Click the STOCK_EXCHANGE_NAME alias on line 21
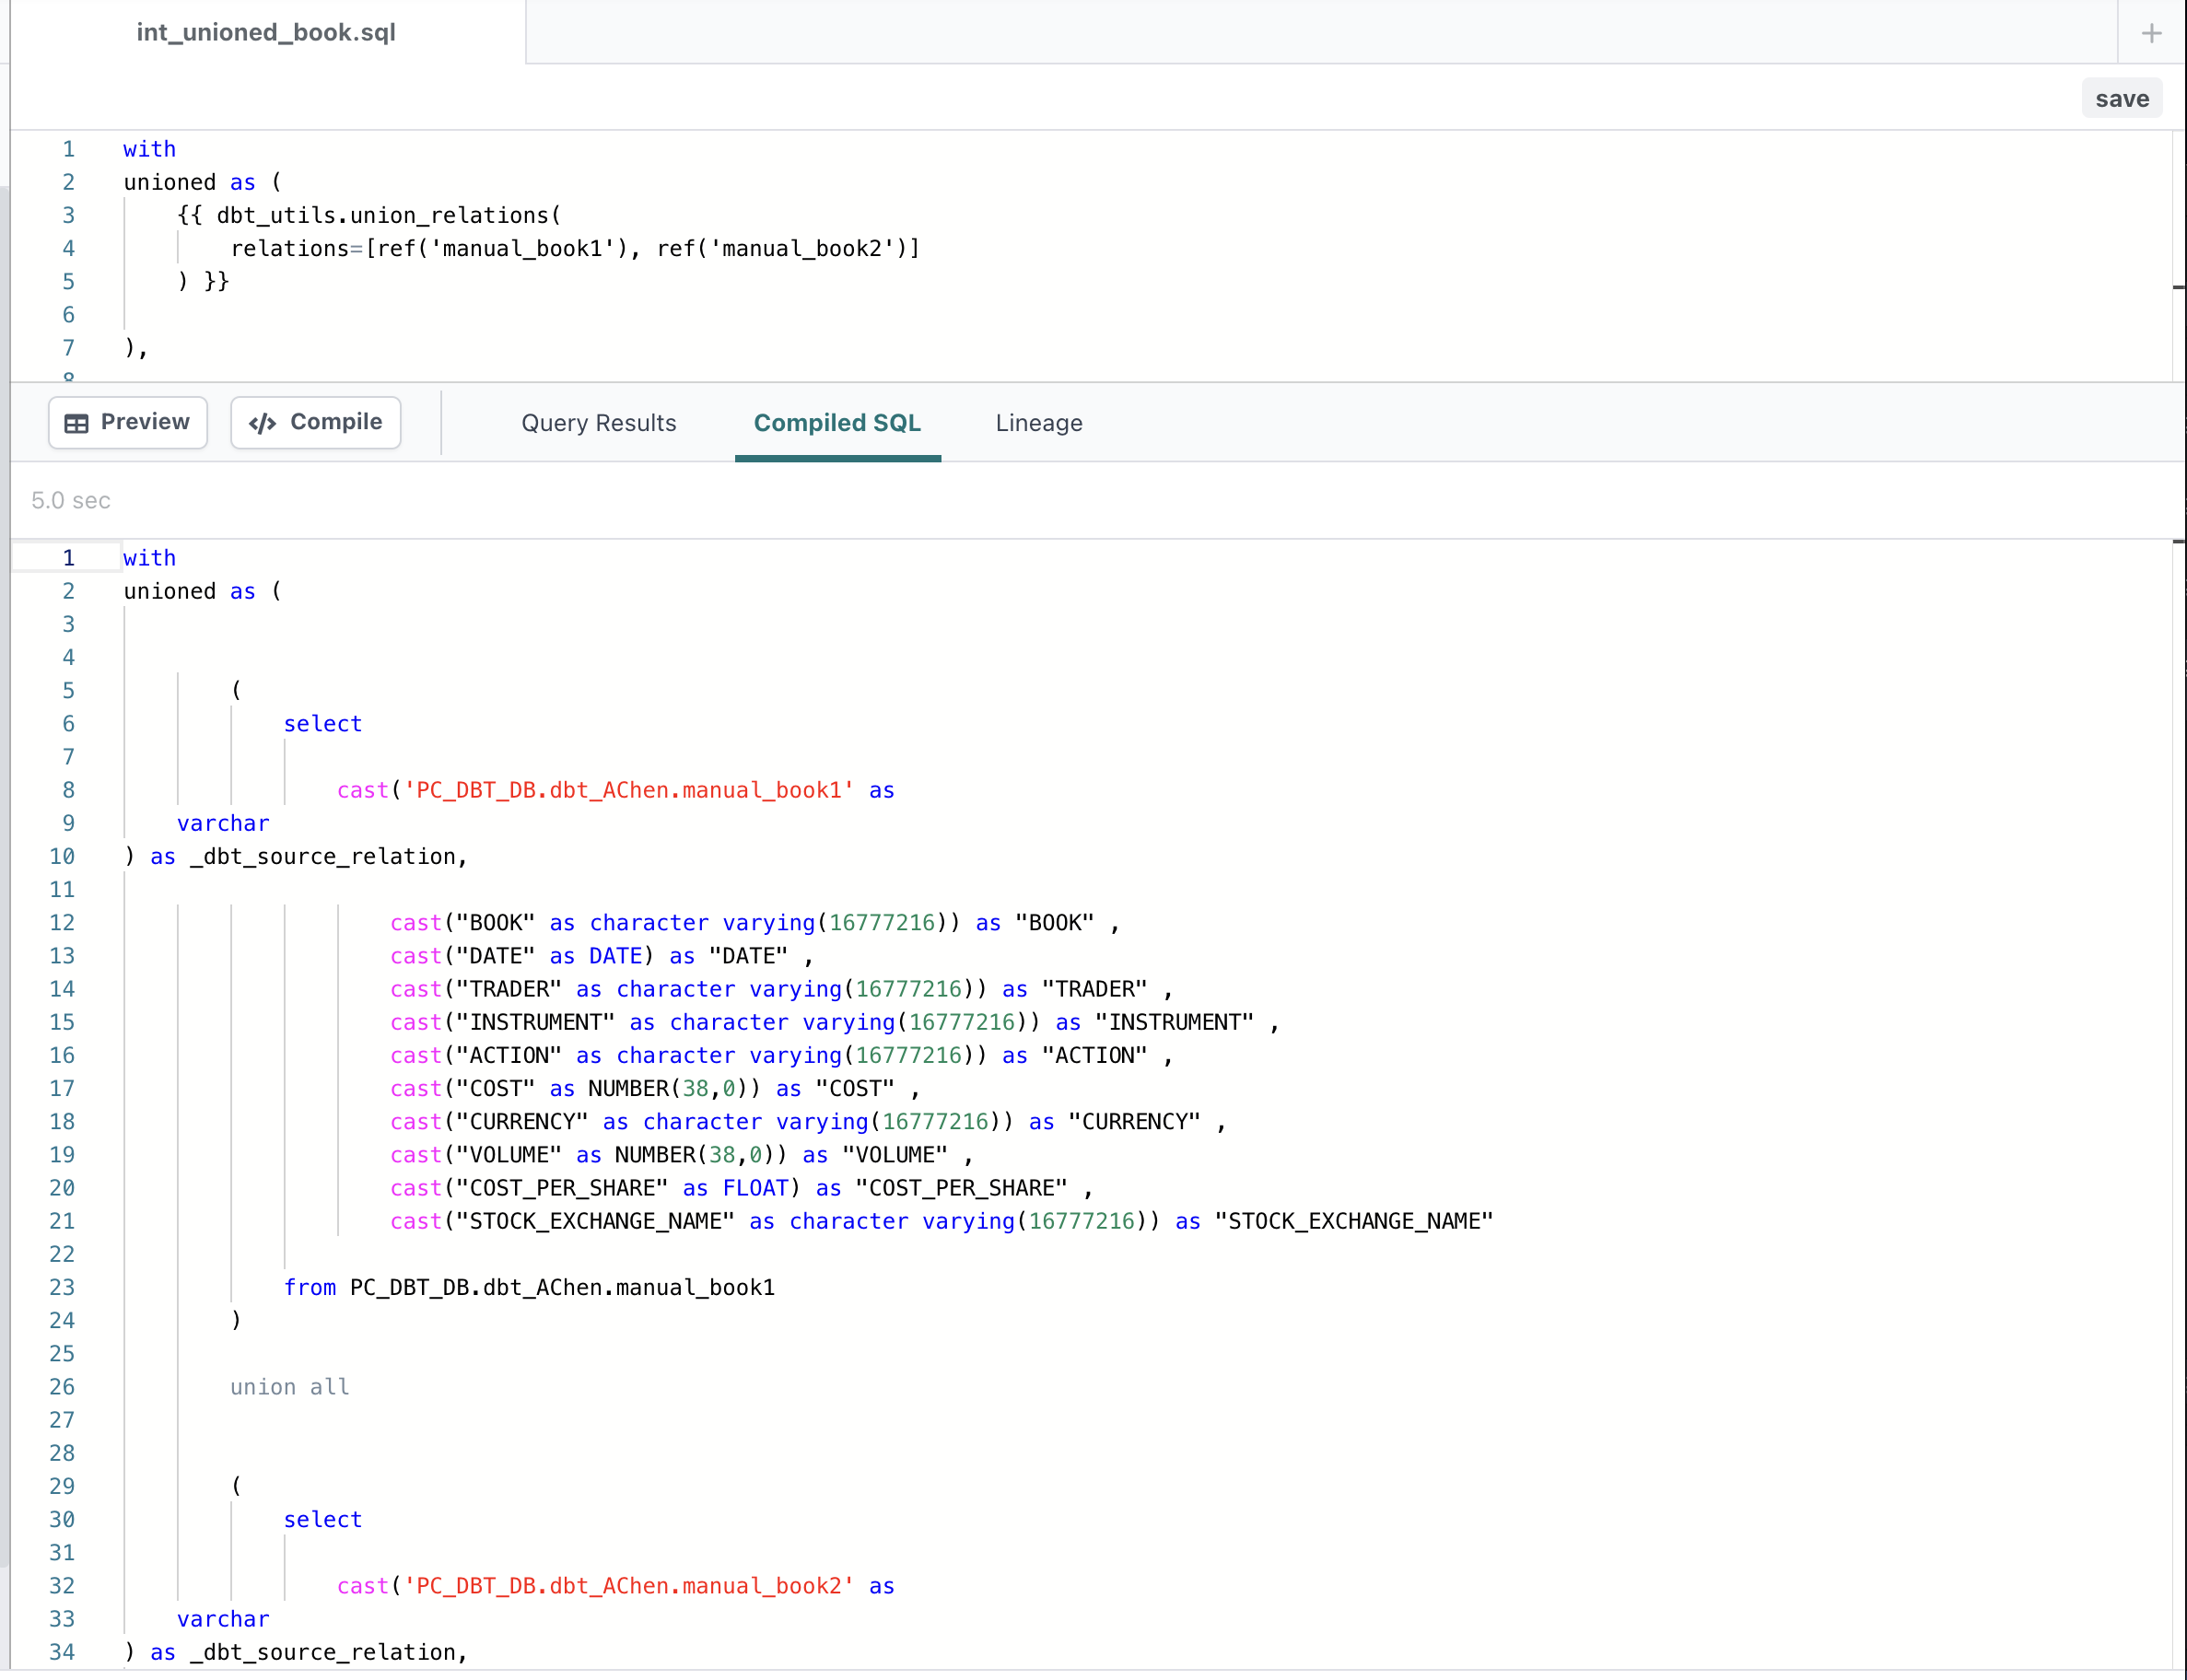This screenshot has width=2187, height=1680. tap(1353, 1221)
